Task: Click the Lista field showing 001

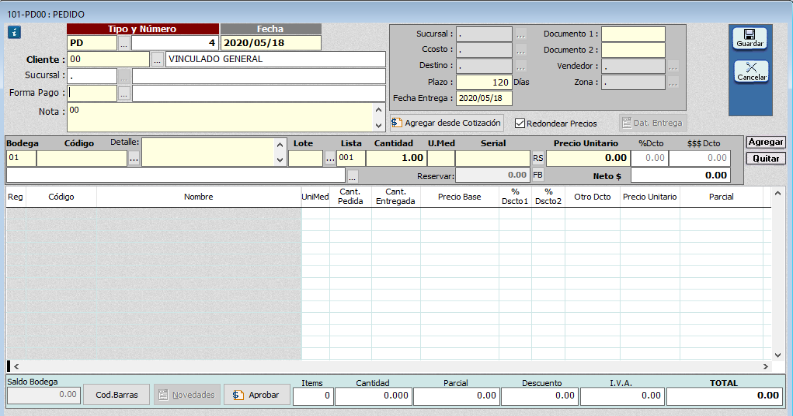Action: 351,158
